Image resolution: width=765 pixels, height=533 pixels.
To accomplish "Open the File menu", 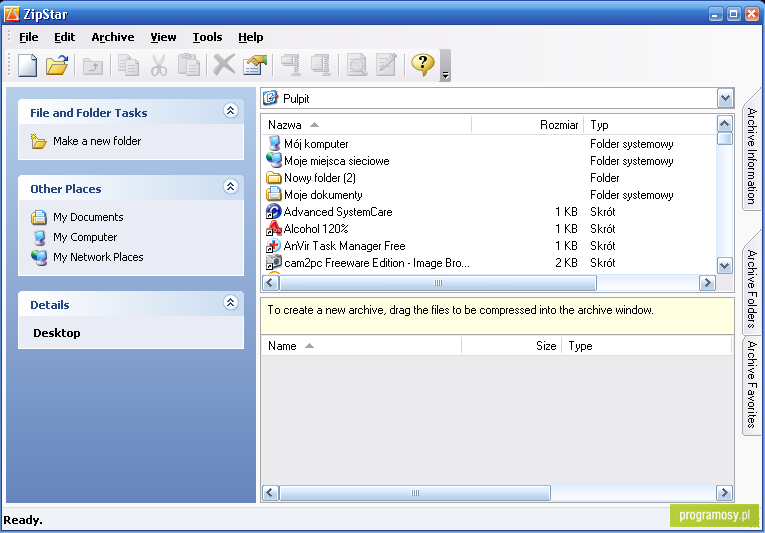I will click(28, 37).
